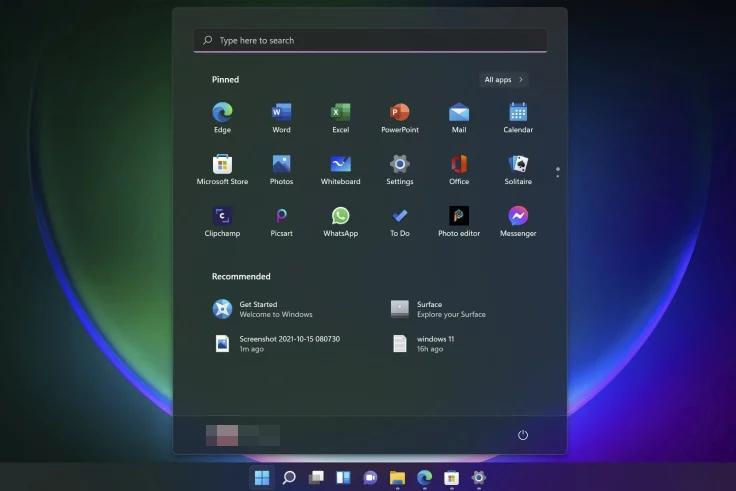
Task: Start PowerPoint from pinned apps
Action: tap(399, 117)
